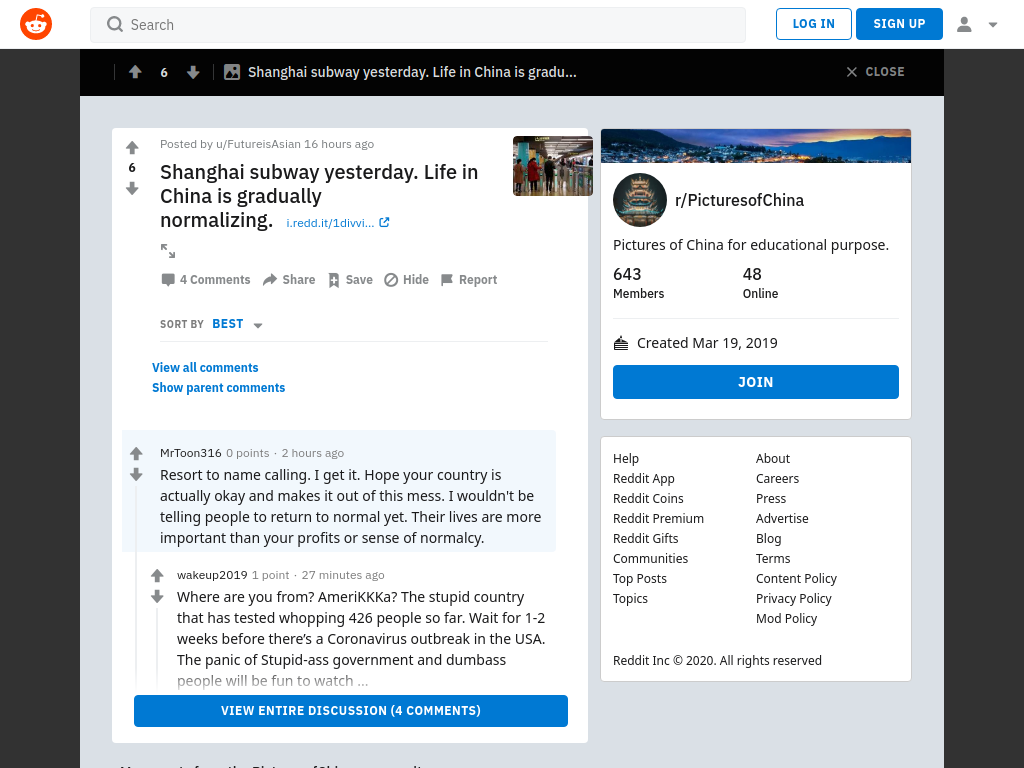Upvote the post in the black header bar
The height and width of the screenshot is (768, 1024).
[x=135, y=72]
